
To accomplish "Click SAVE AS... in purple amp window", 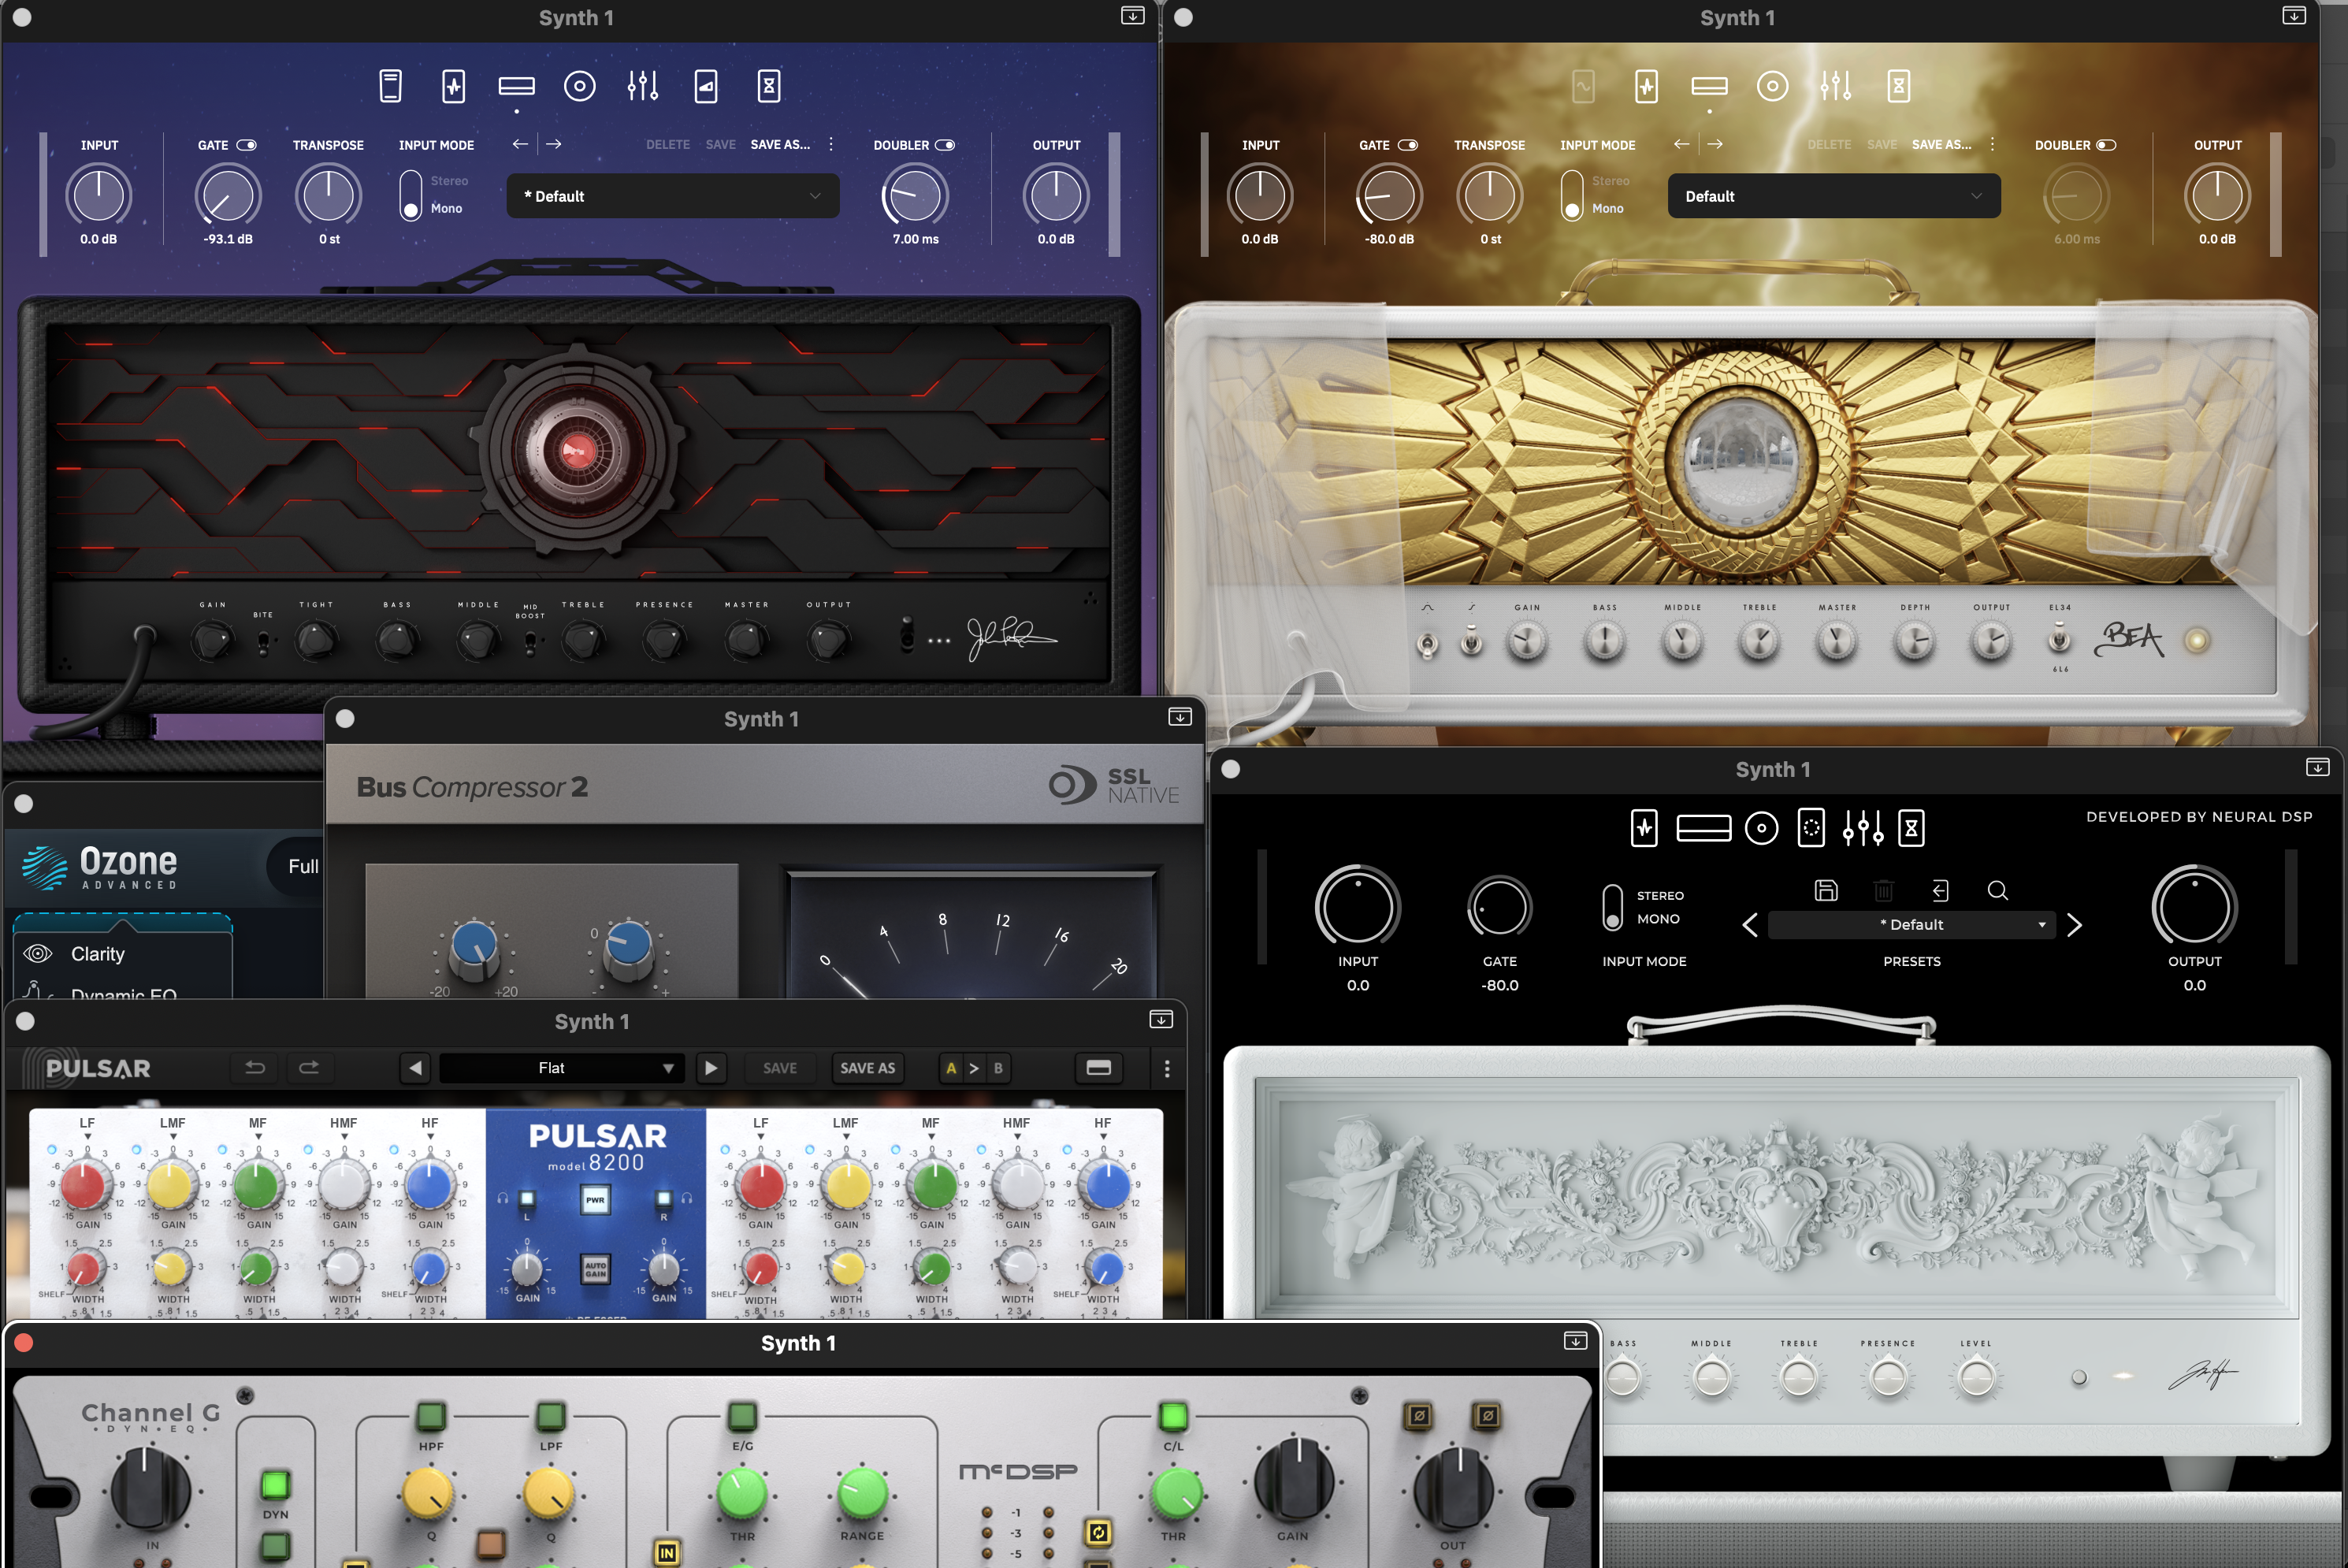I will [780, 144].
